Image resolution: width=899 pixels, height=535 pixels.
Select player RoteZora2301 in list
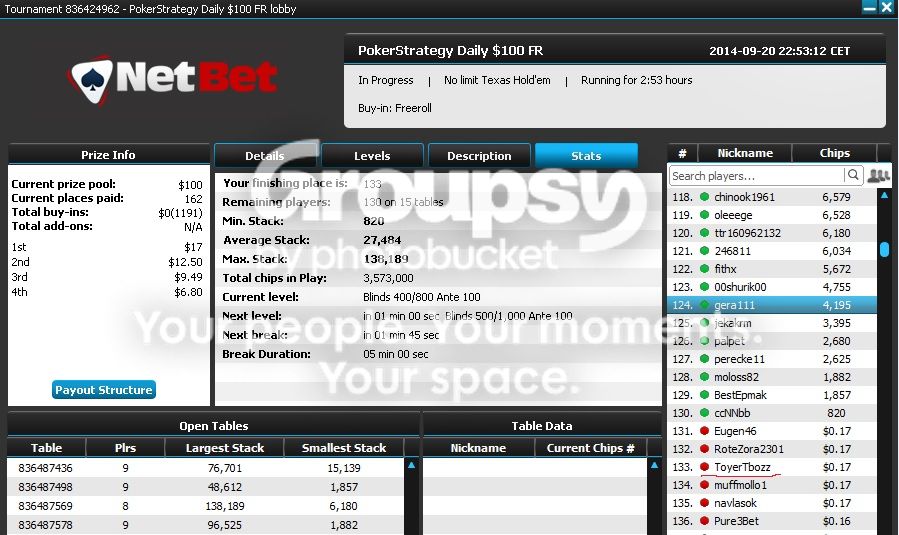click(x=772, y=449)
